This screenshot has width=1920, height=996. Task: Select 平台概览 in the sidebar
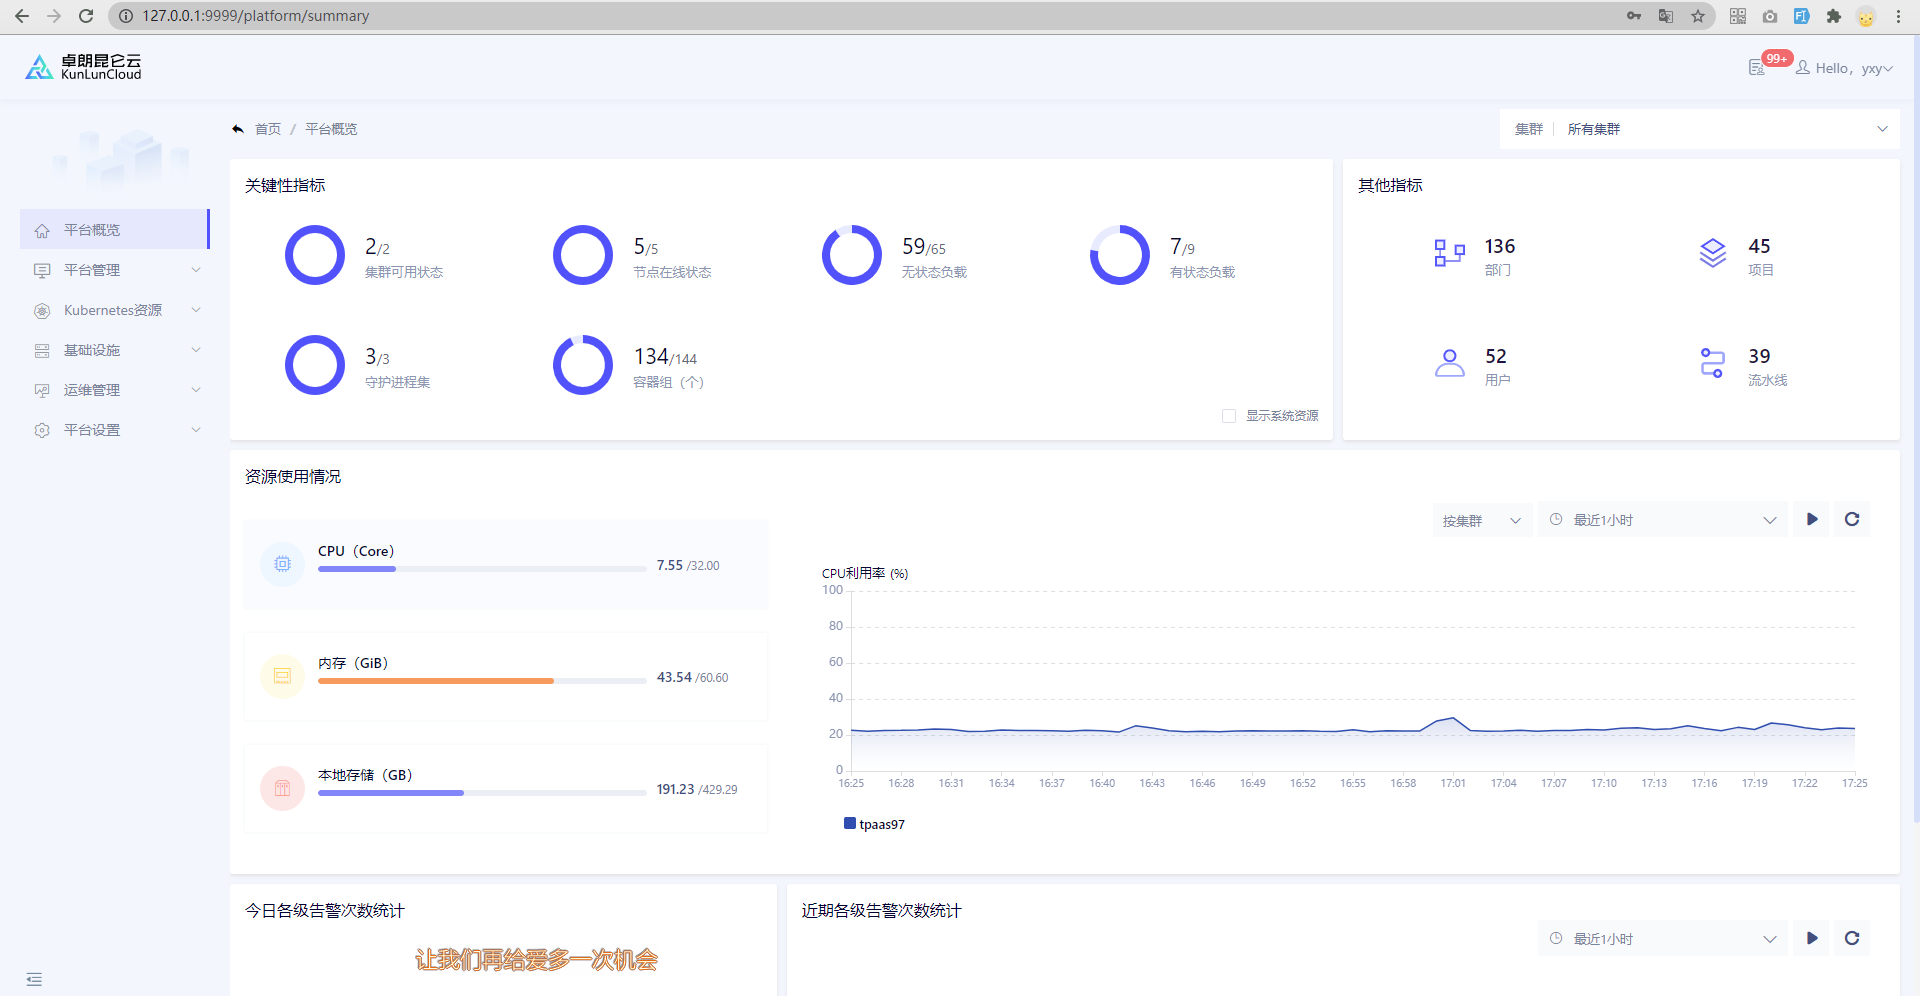point(114,230)
